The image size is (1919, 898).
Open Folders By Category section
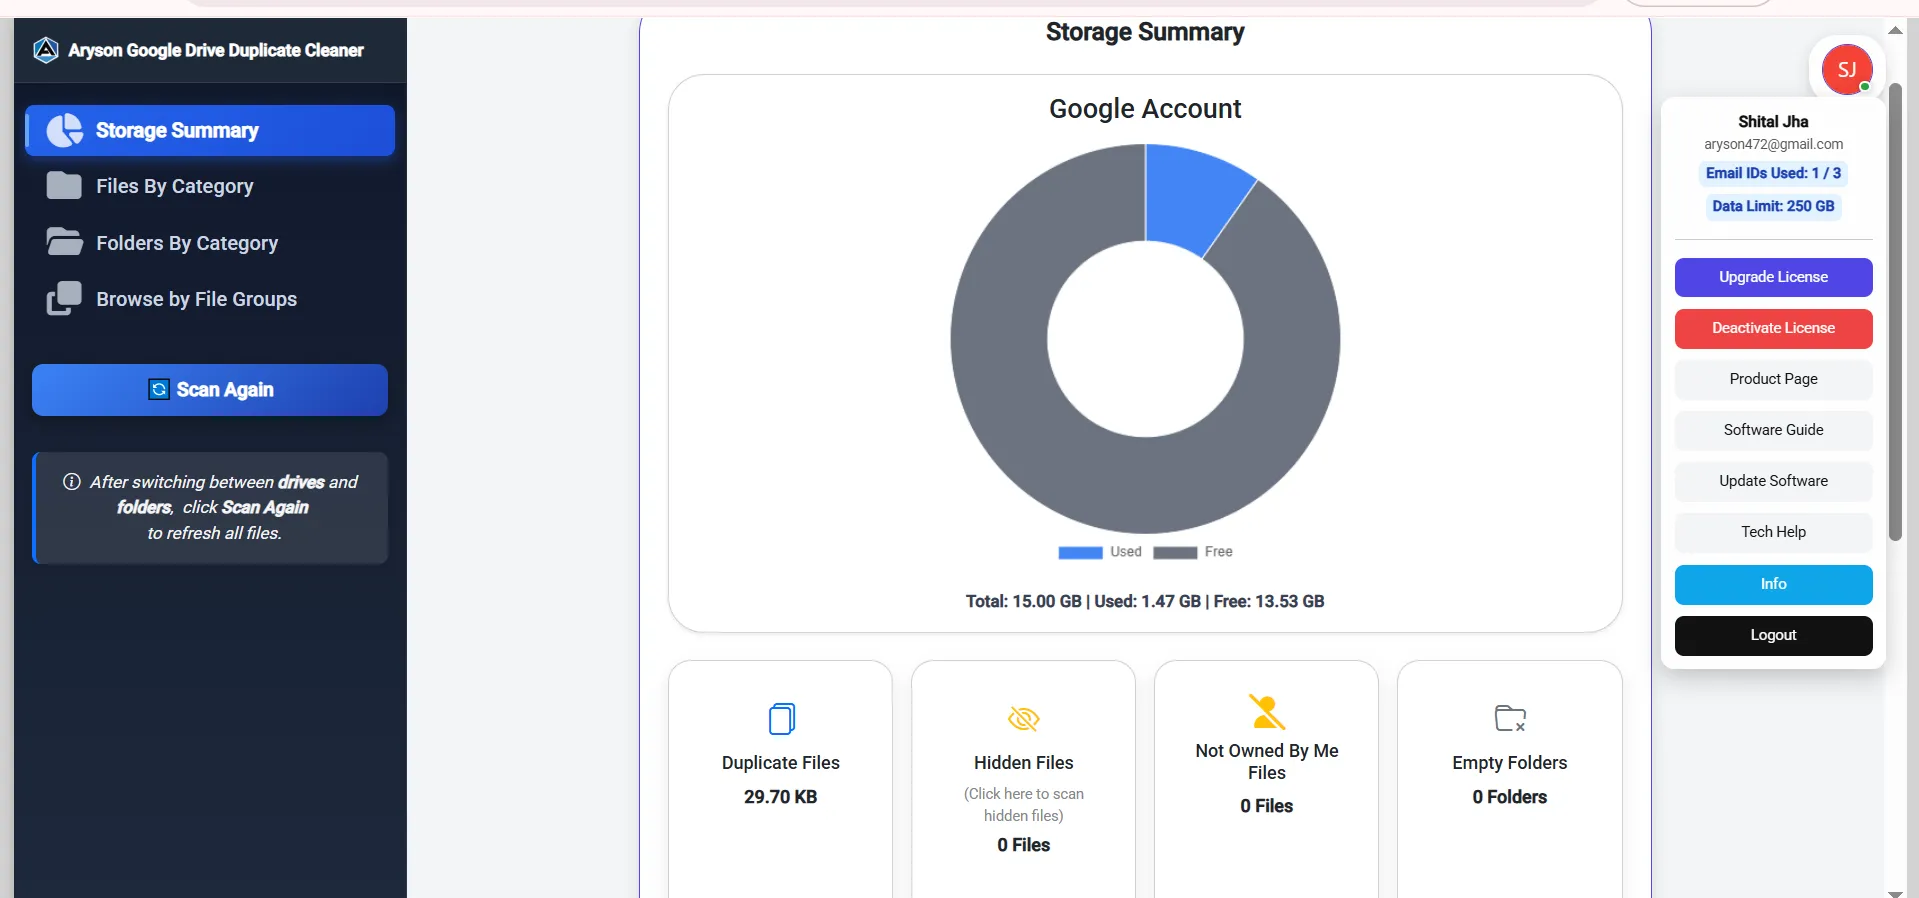(210, 243)
